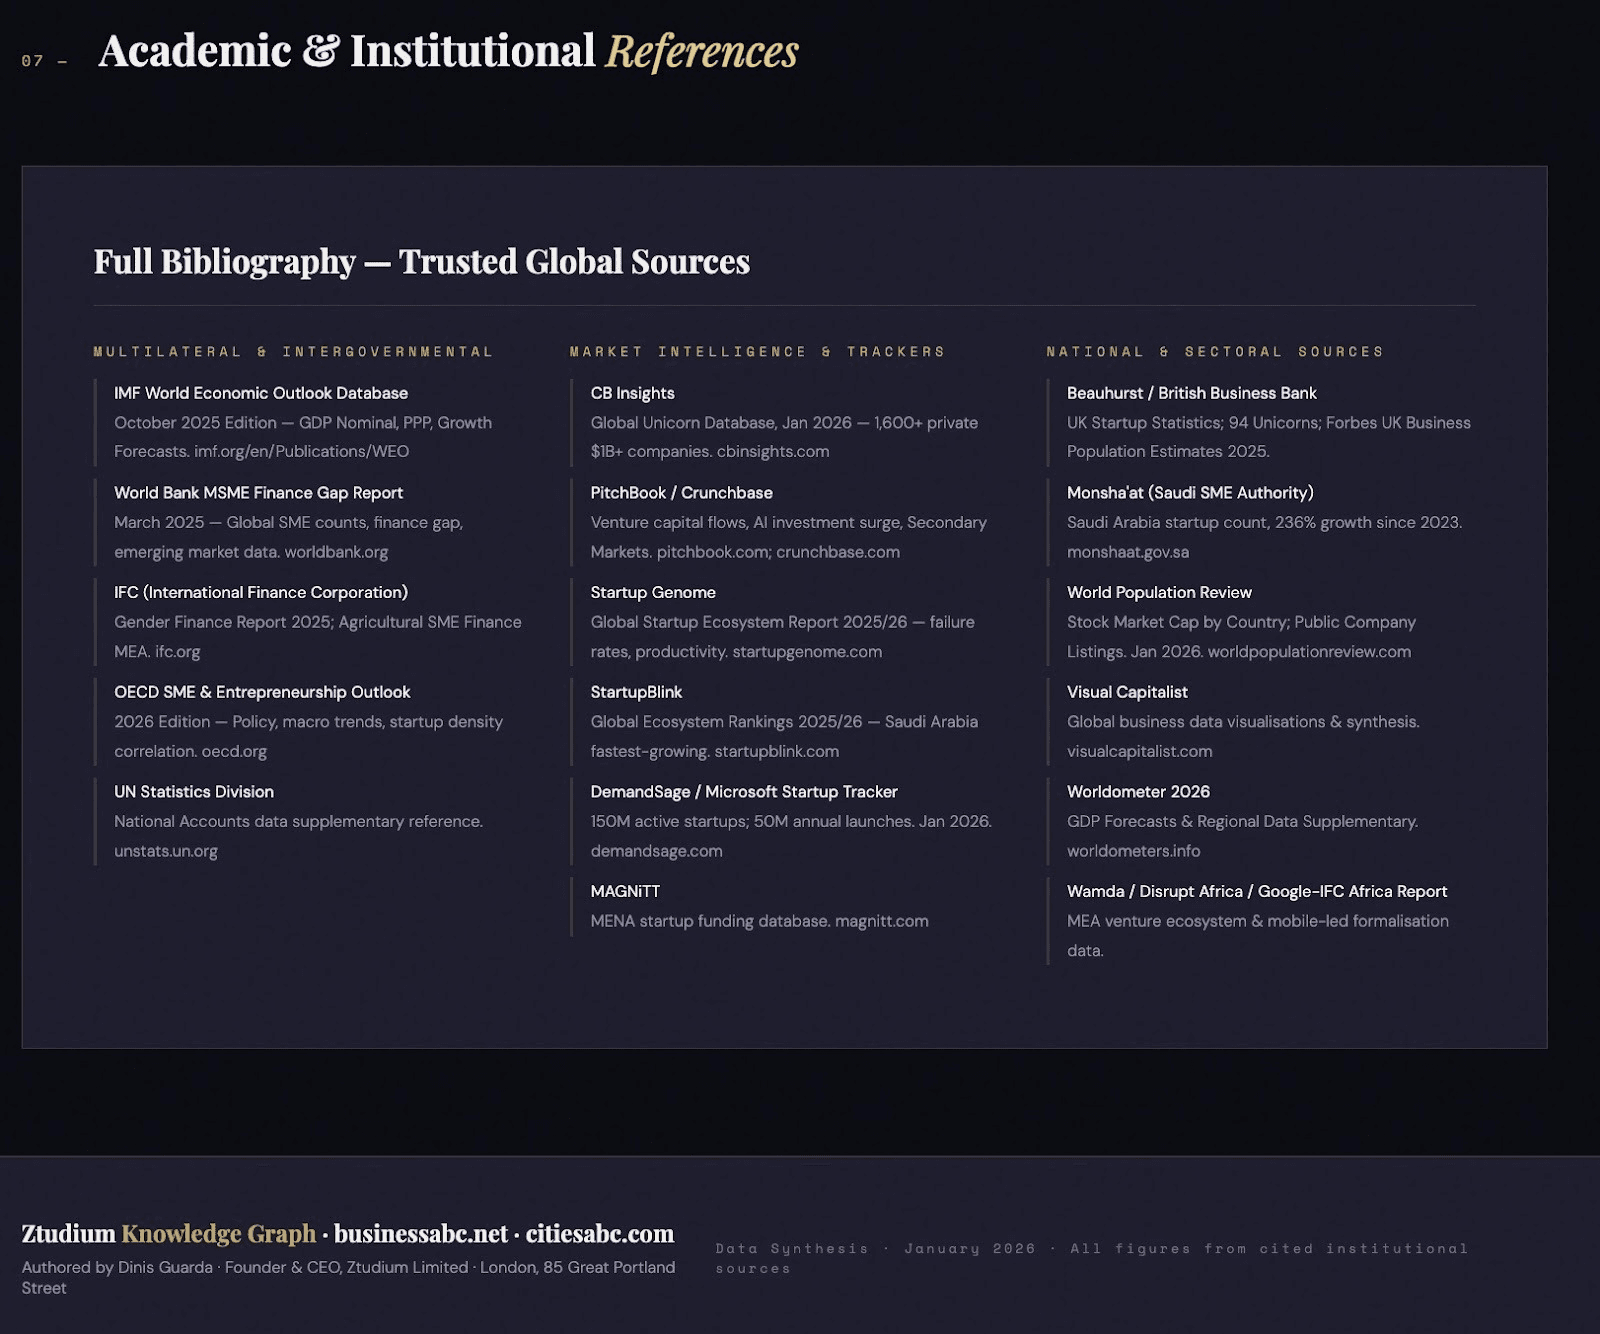Screen dimensions: 1600x1334
Task: Click IFC (International Finance Corporation) entry title
Action: coord(260,592)
